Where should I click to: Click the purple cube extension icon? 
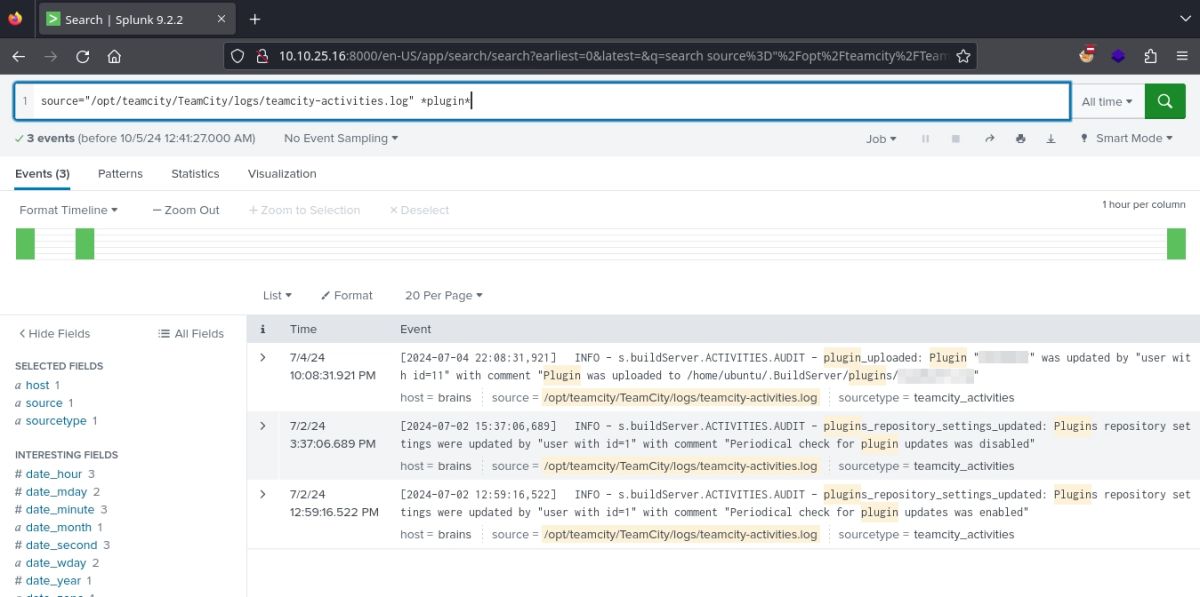click(x=1119, y=57)
